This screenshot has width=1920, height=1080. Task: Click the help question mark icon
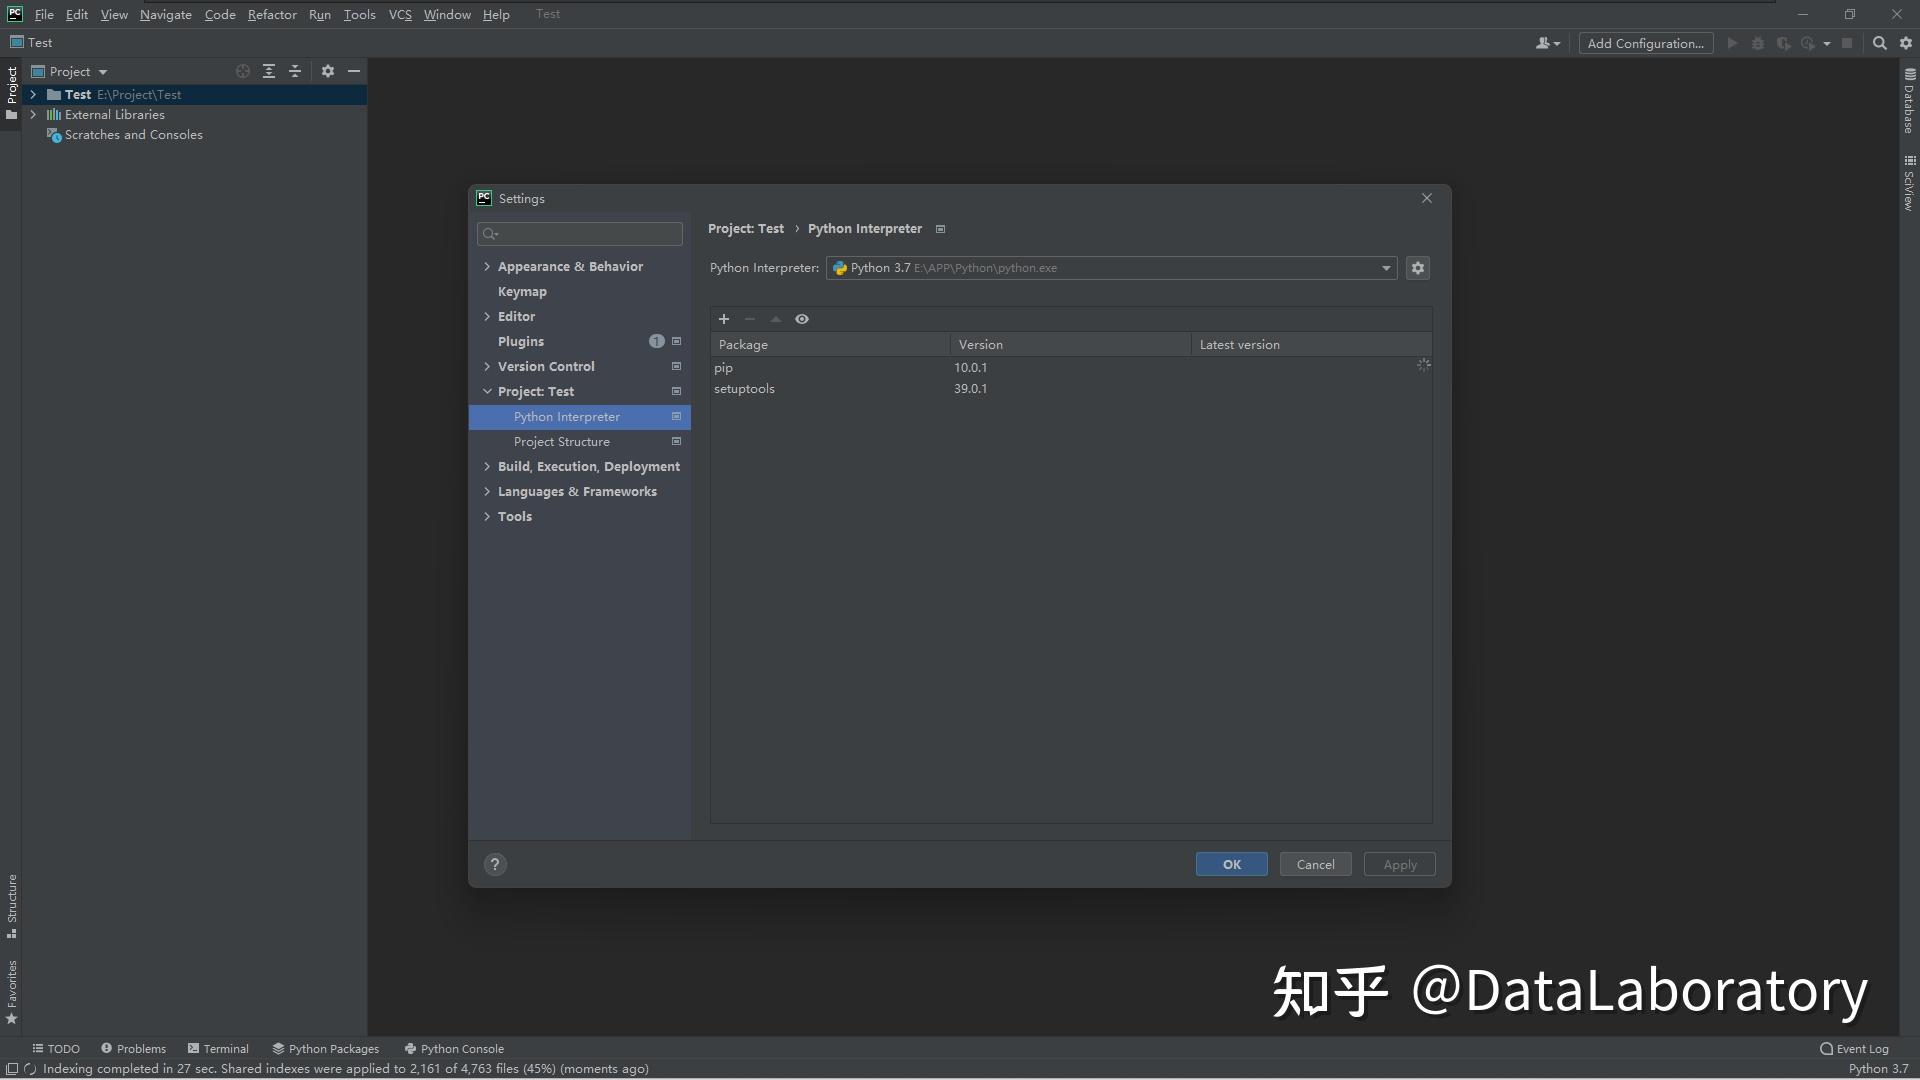(494, 864)
